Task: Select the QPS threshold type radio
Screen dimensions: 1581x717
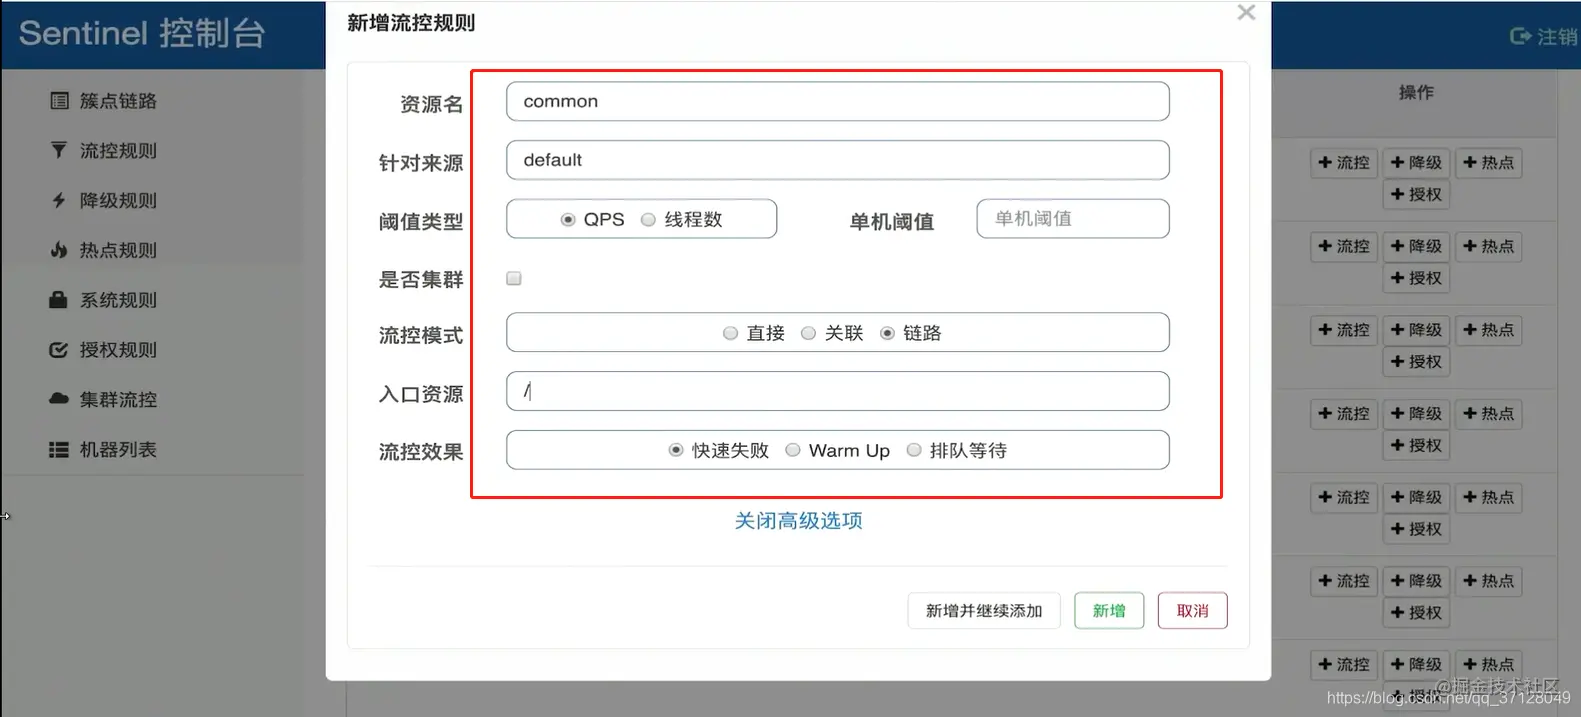Action: click(x=568, y=219)
